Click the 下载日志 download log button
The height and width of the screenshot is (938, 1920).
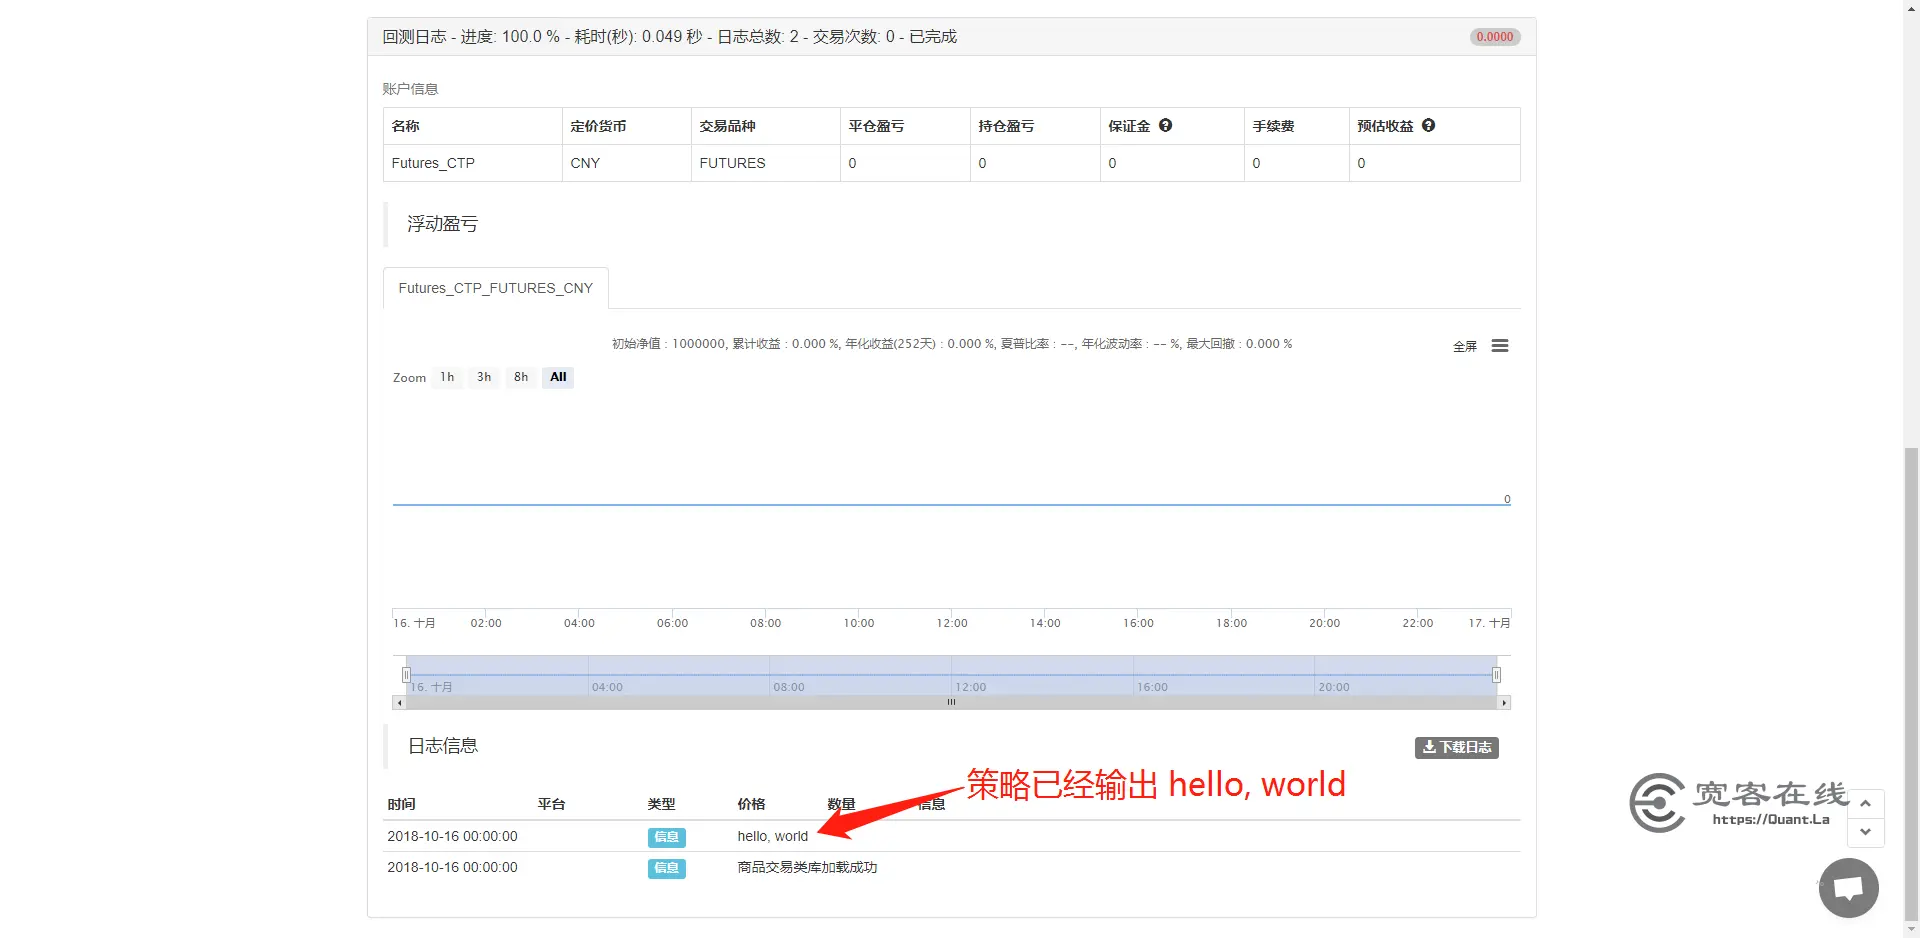coord(1457,747)
